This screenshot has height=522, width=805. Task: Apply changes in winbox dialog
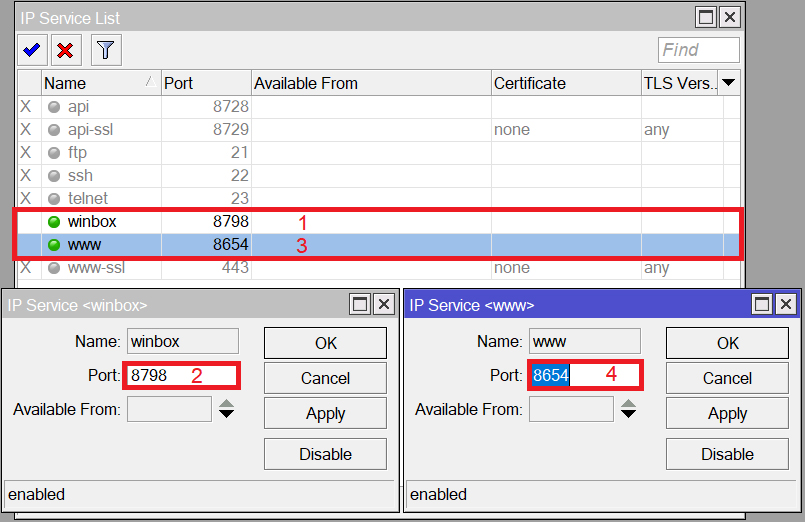[325, 413]
